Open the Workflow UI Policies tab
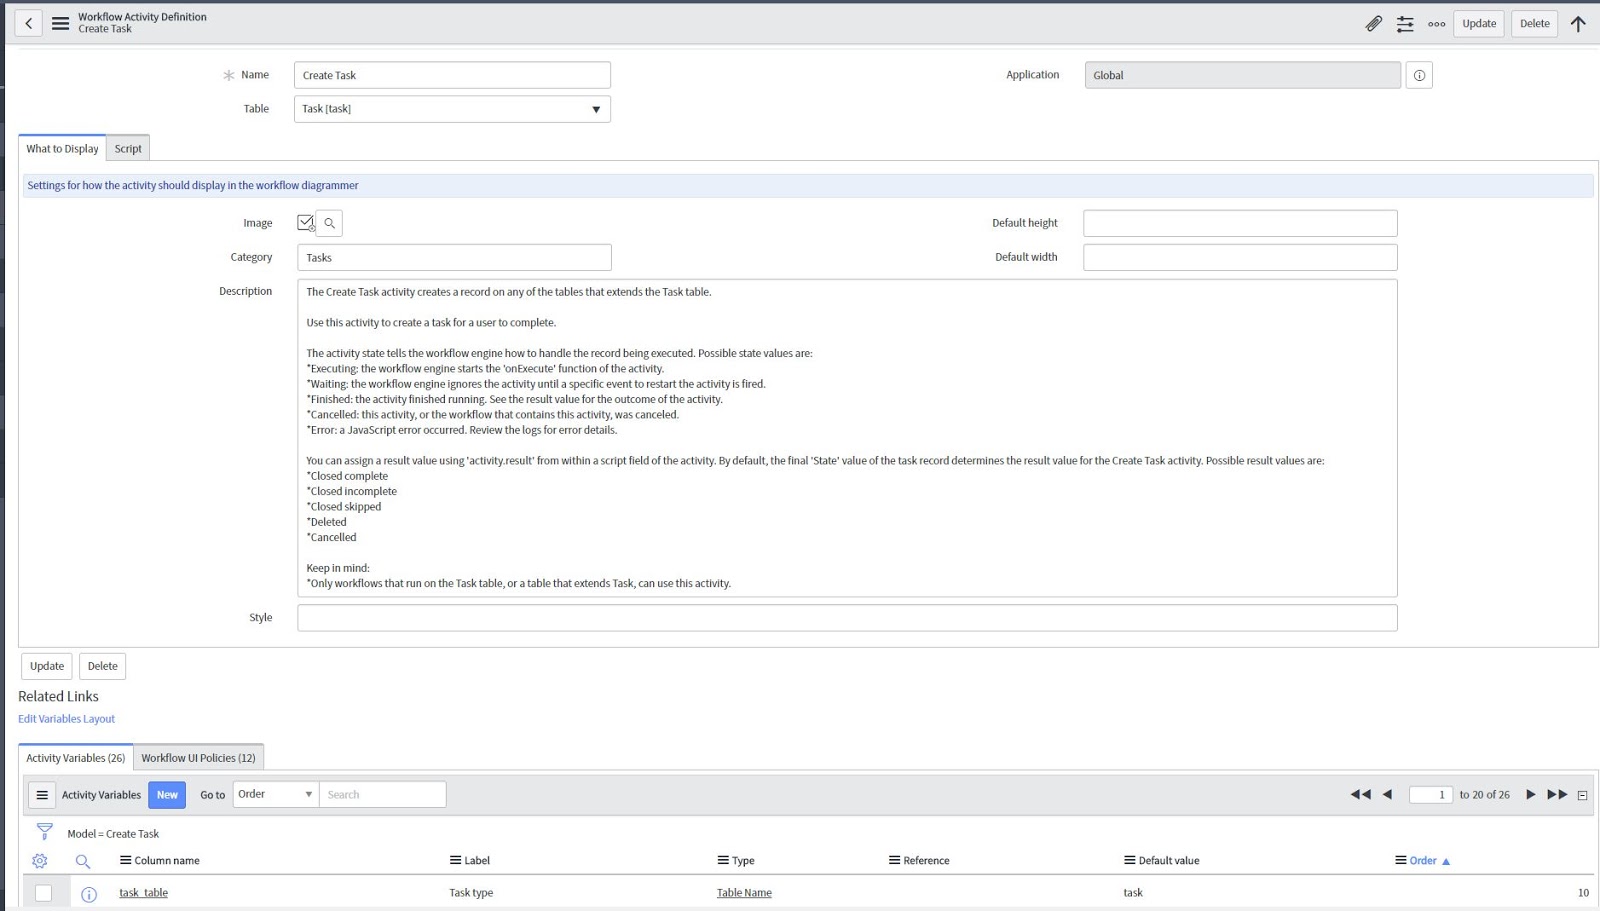The height and width of the screenshot is (911, 1600). pos(198,758)
